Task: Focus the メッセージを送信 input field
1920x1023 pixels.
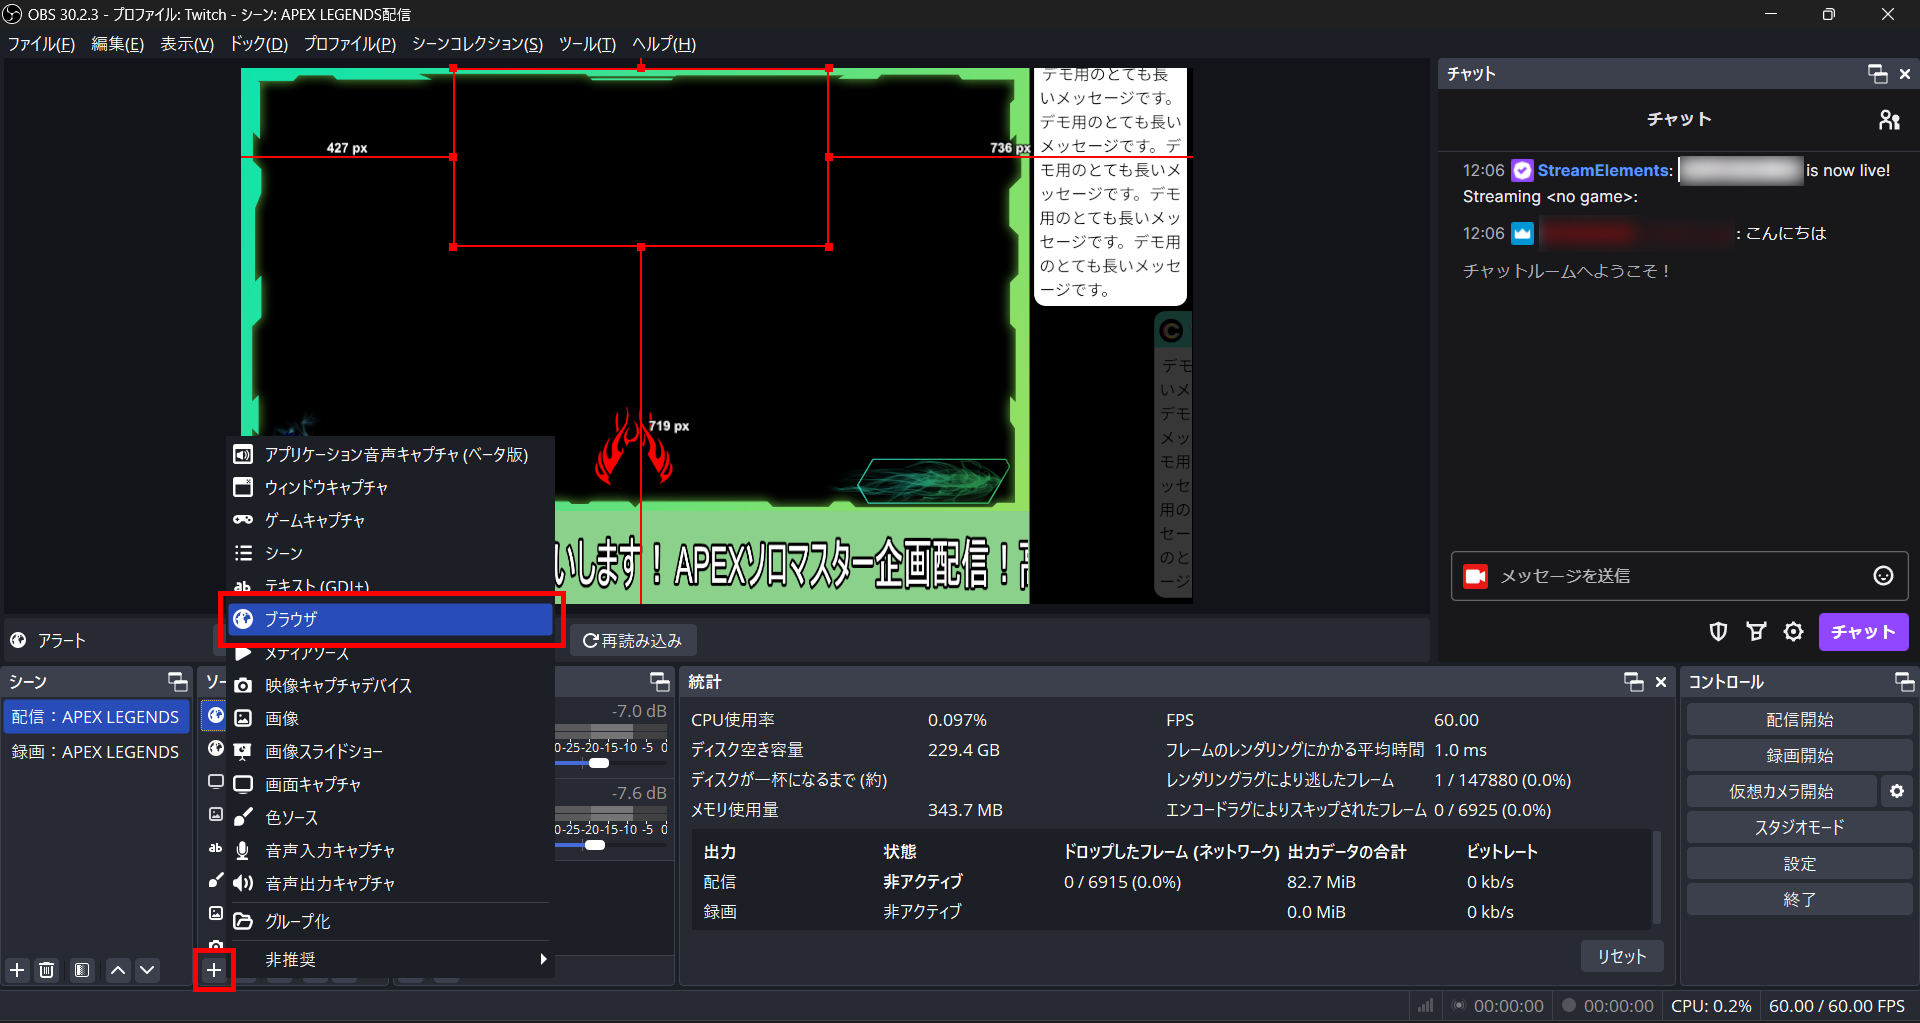Action: pos(1680,576)
